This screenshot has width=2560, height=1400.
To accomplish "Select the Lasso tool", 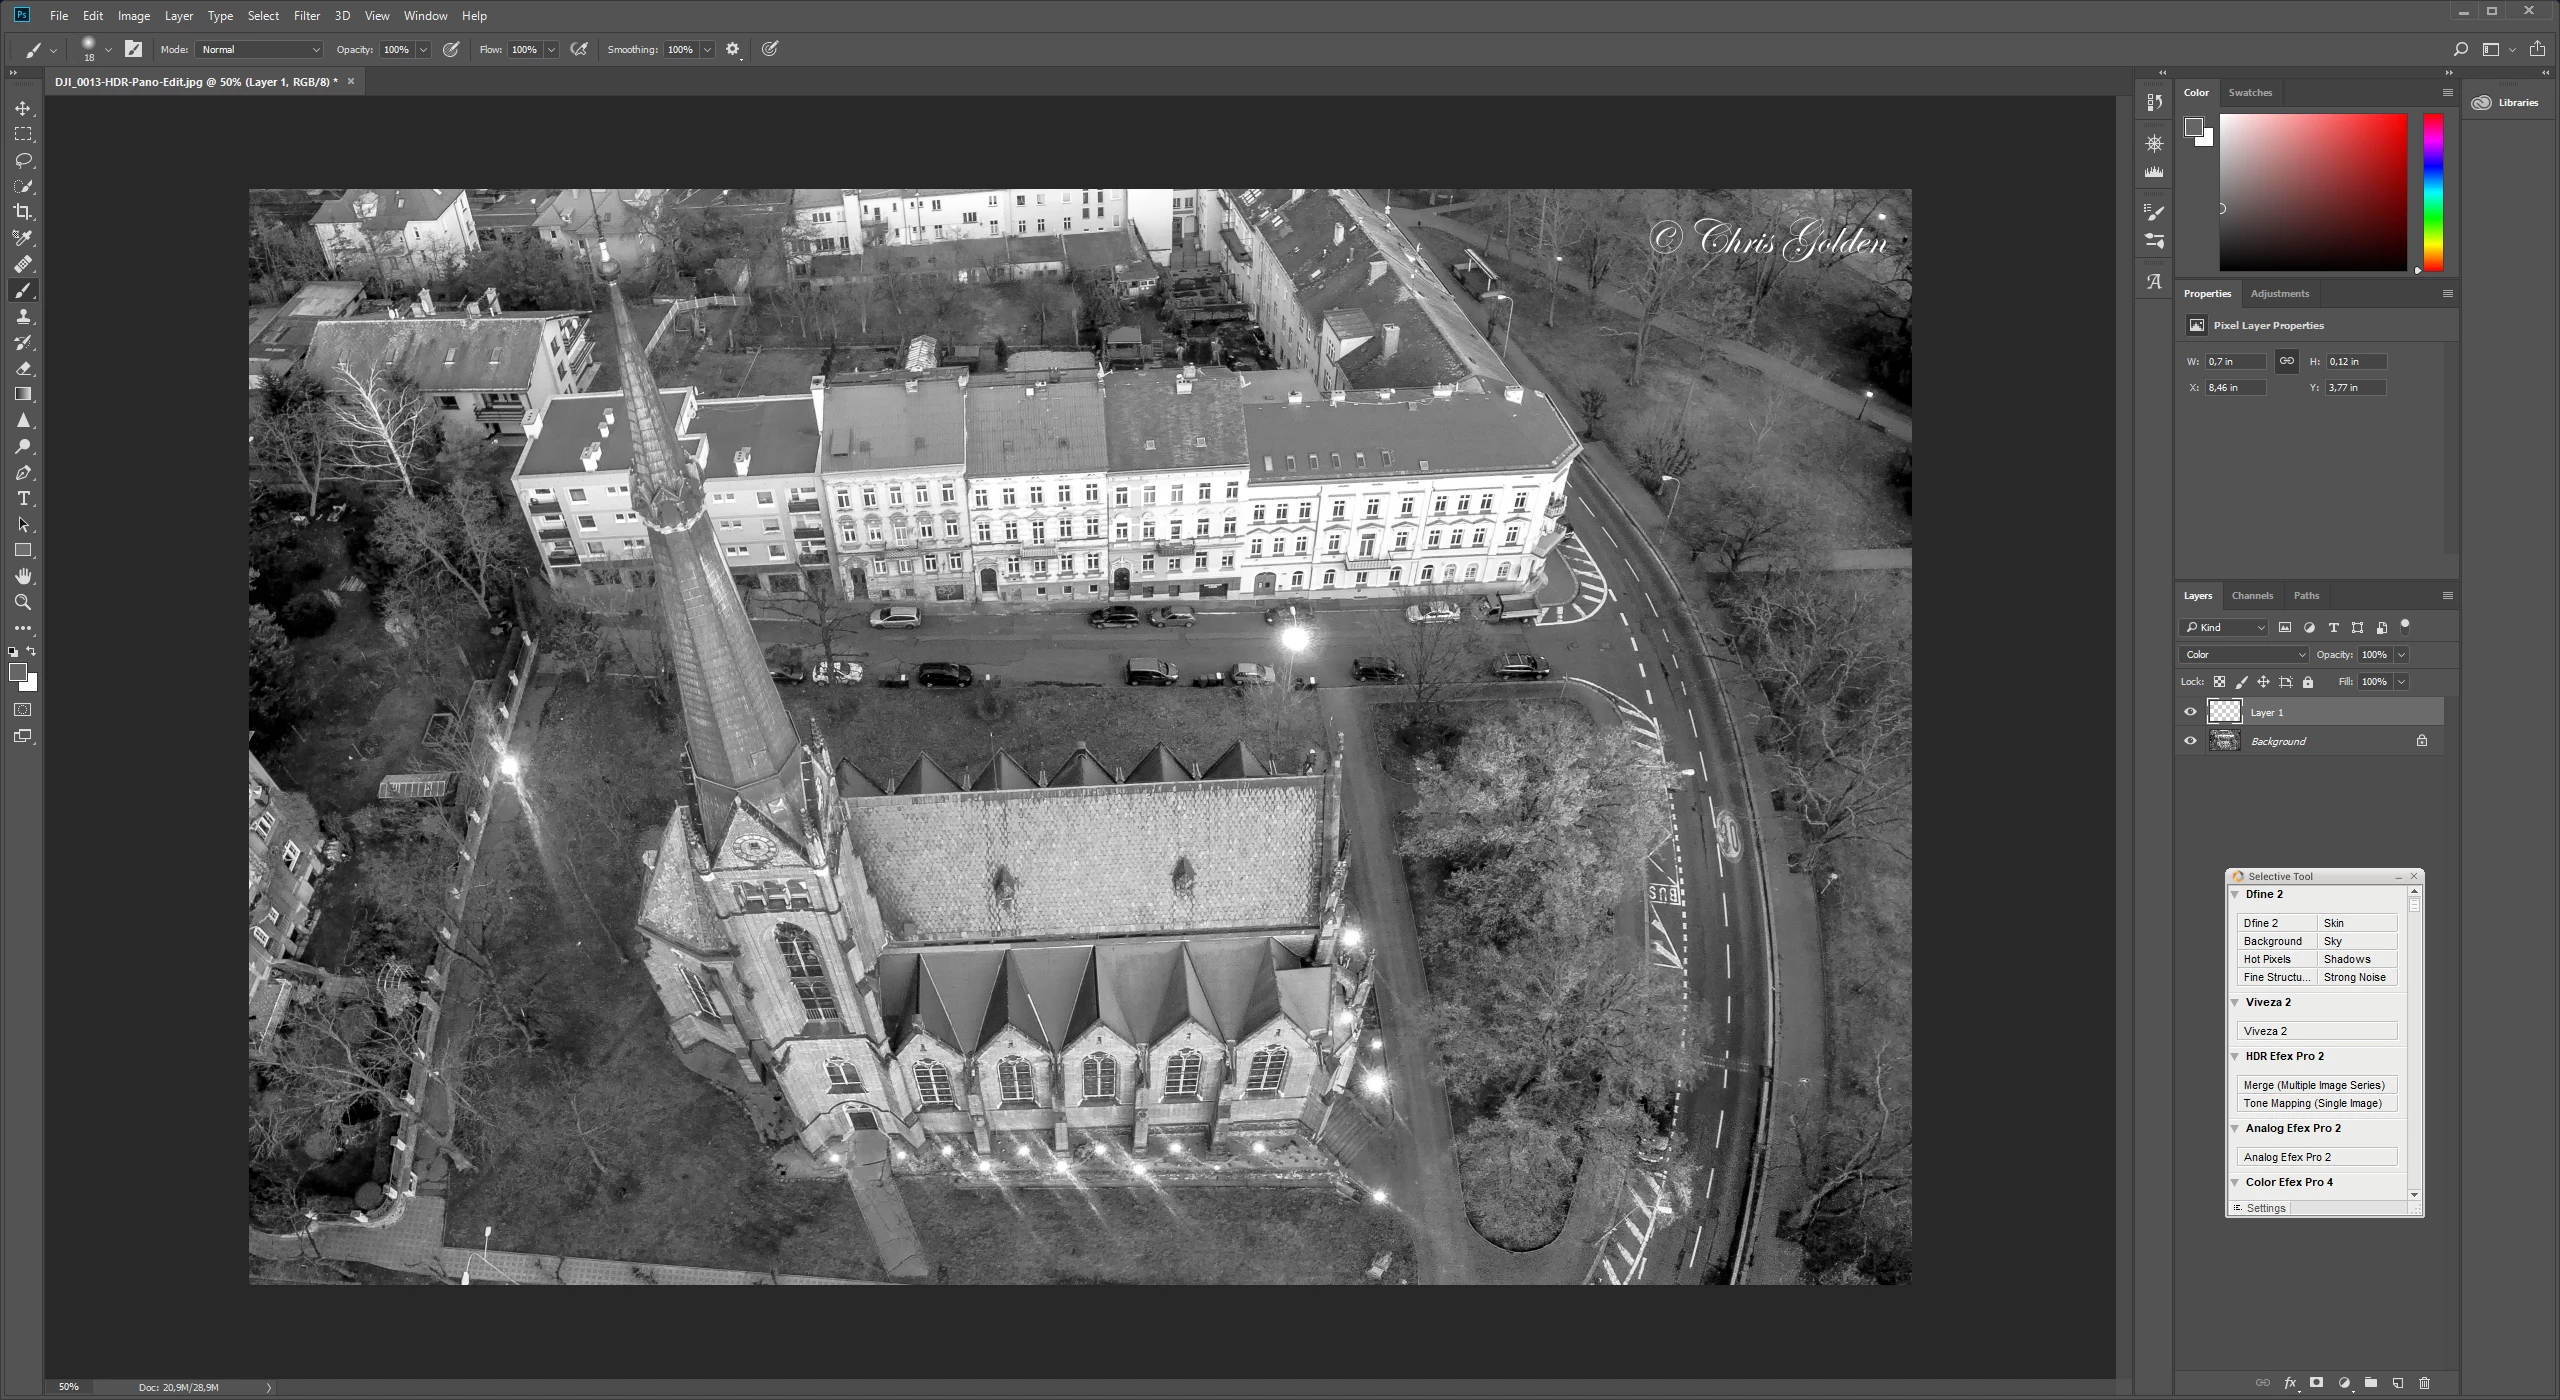I will pyautogui.click(x=23, y=160).
